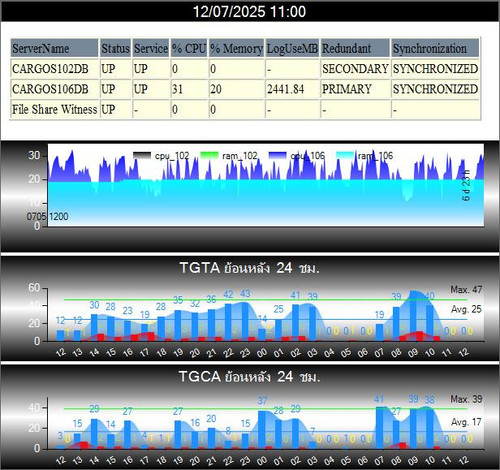Click the TGCA Max. 39 label

466,399
